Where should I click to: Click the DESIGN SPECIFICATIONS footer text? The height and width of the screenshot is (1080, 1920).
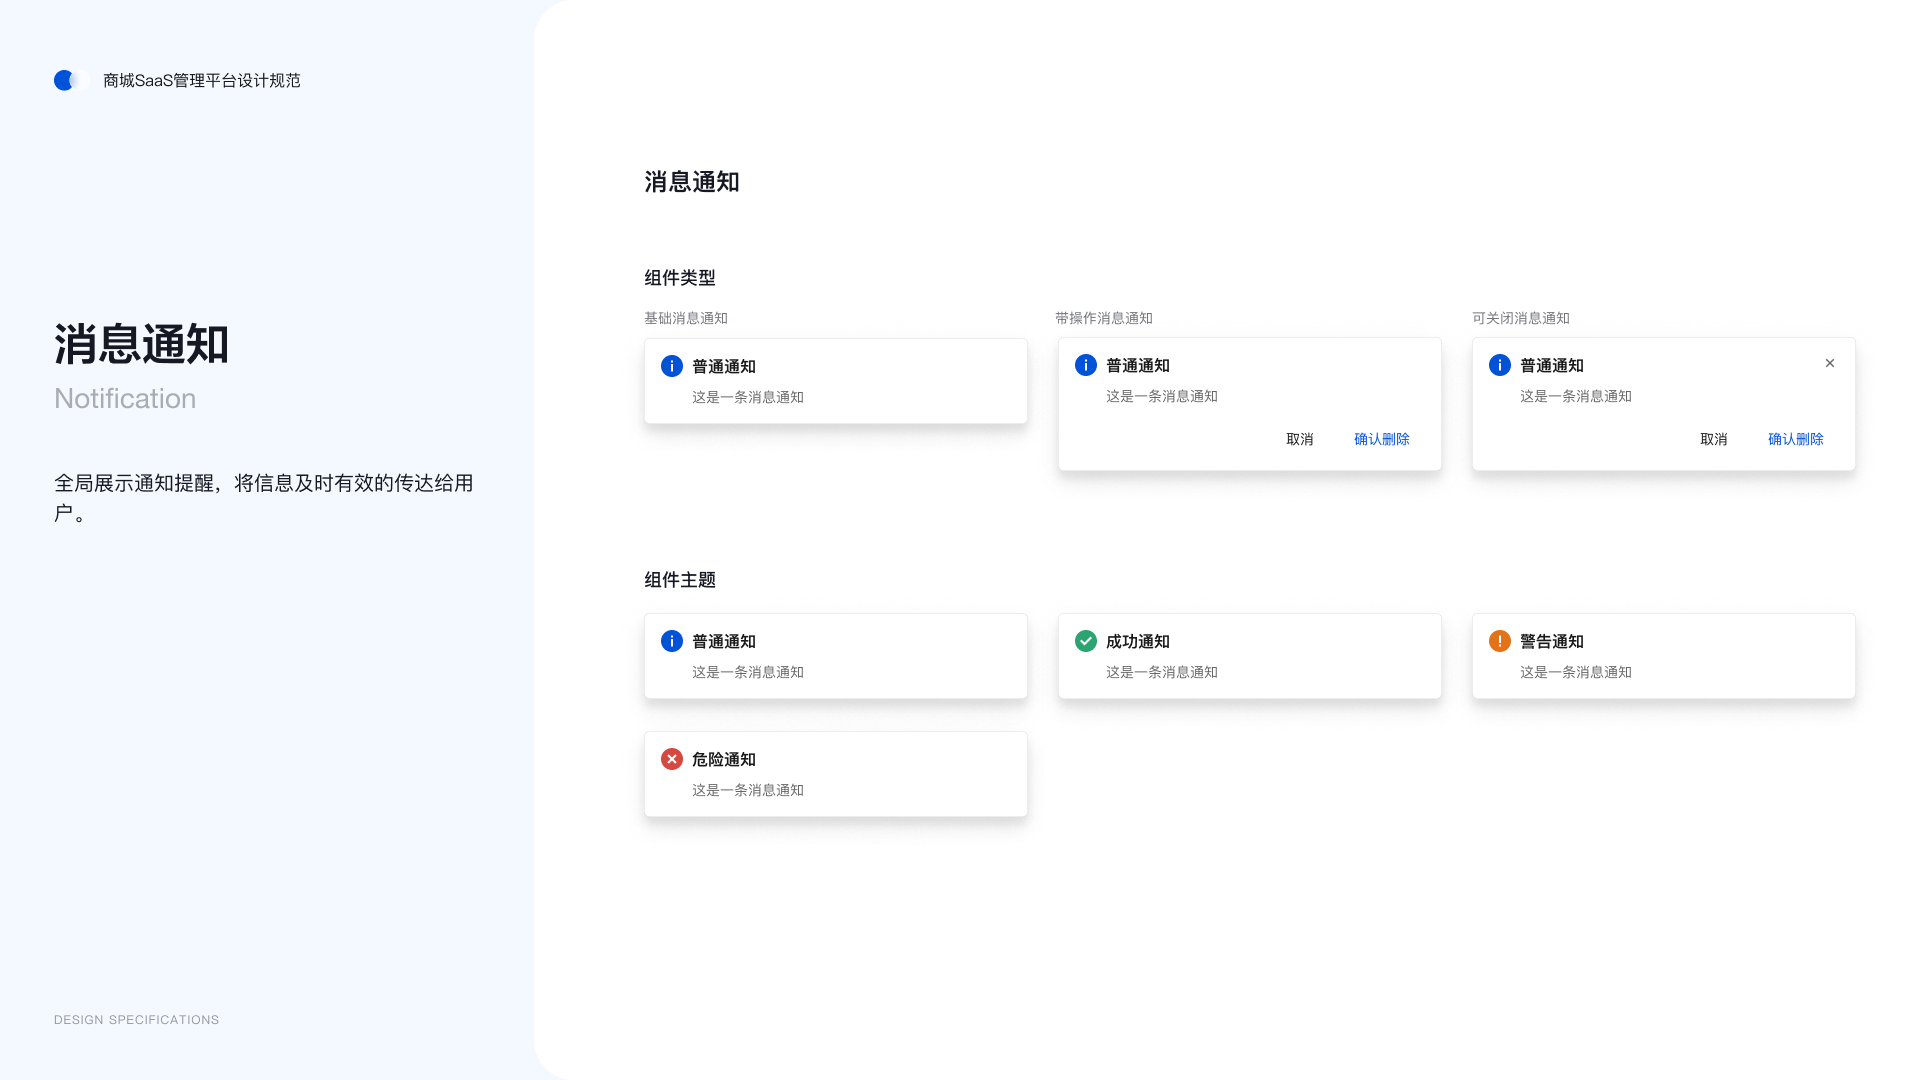pyautogui.click(x=136, y=1019)
